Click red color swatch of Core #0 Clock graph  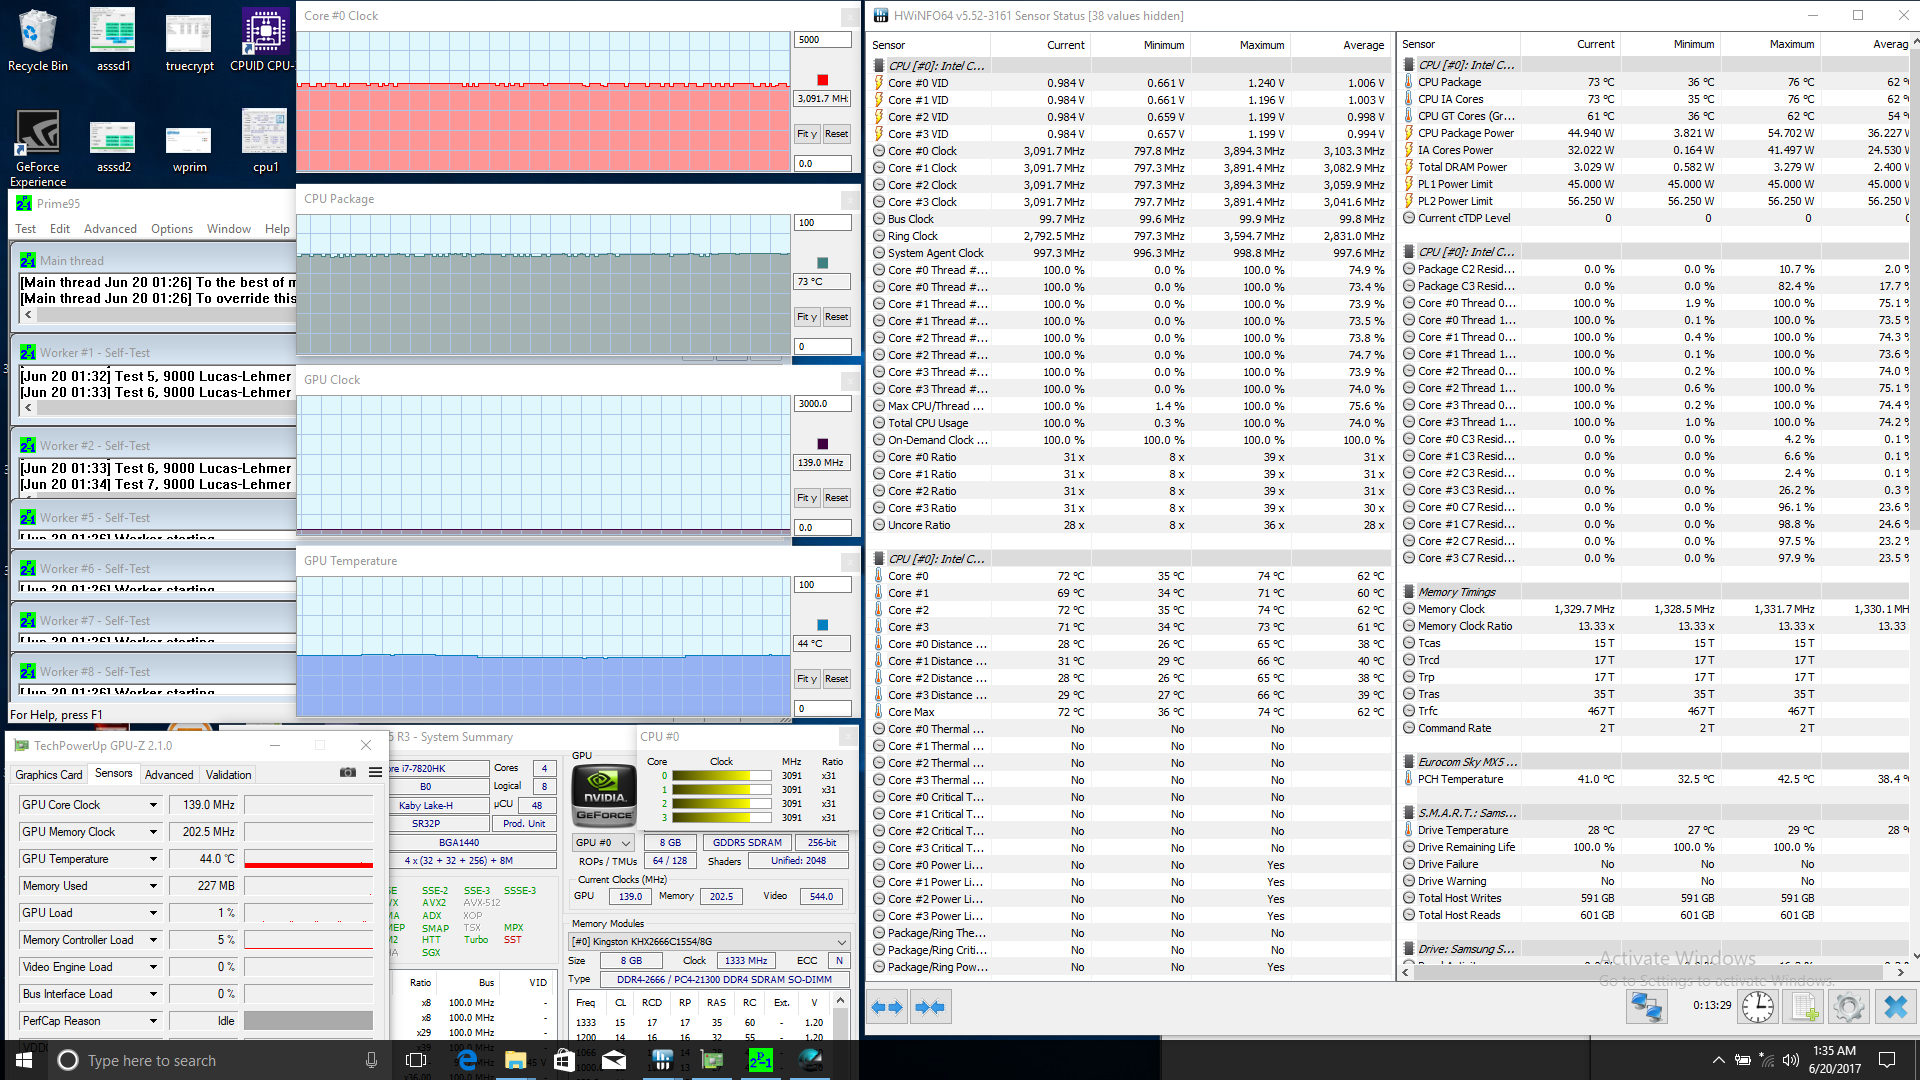coord(823,80)
